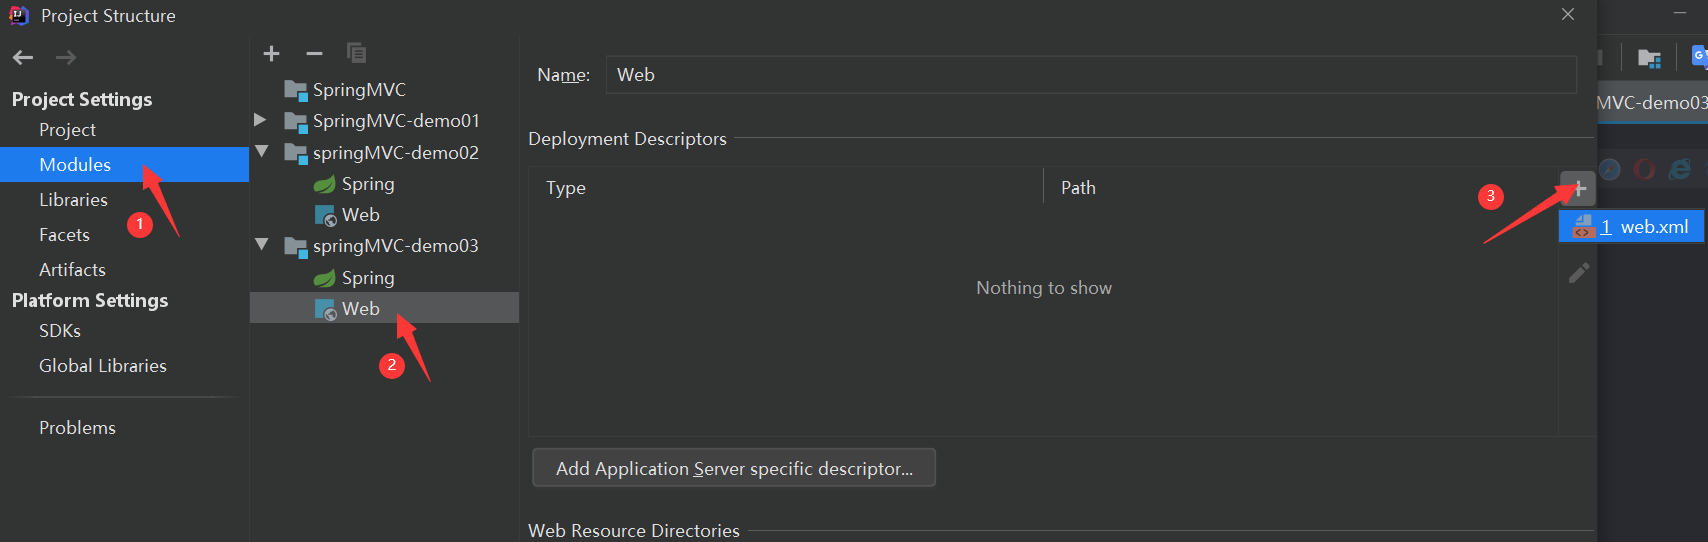This screenshot has width=1708, height=542.
Task: Minimize the IDE main window behind
Action: coord(1680,13)
